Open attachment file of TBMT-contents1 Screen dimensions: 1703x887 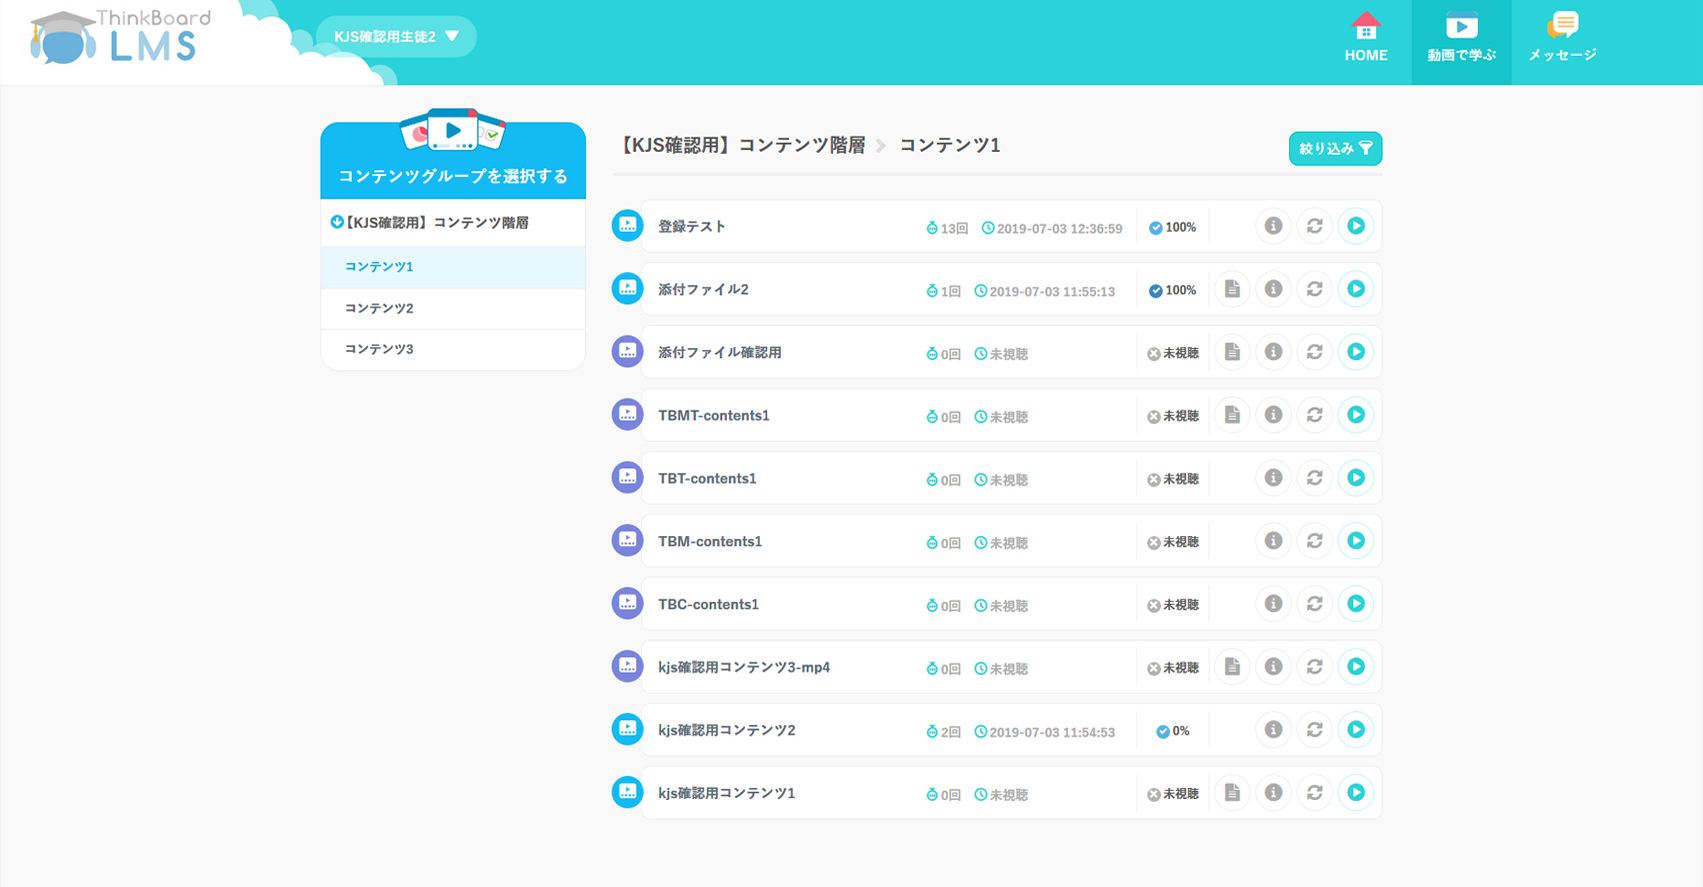(x=1232, y=415)
